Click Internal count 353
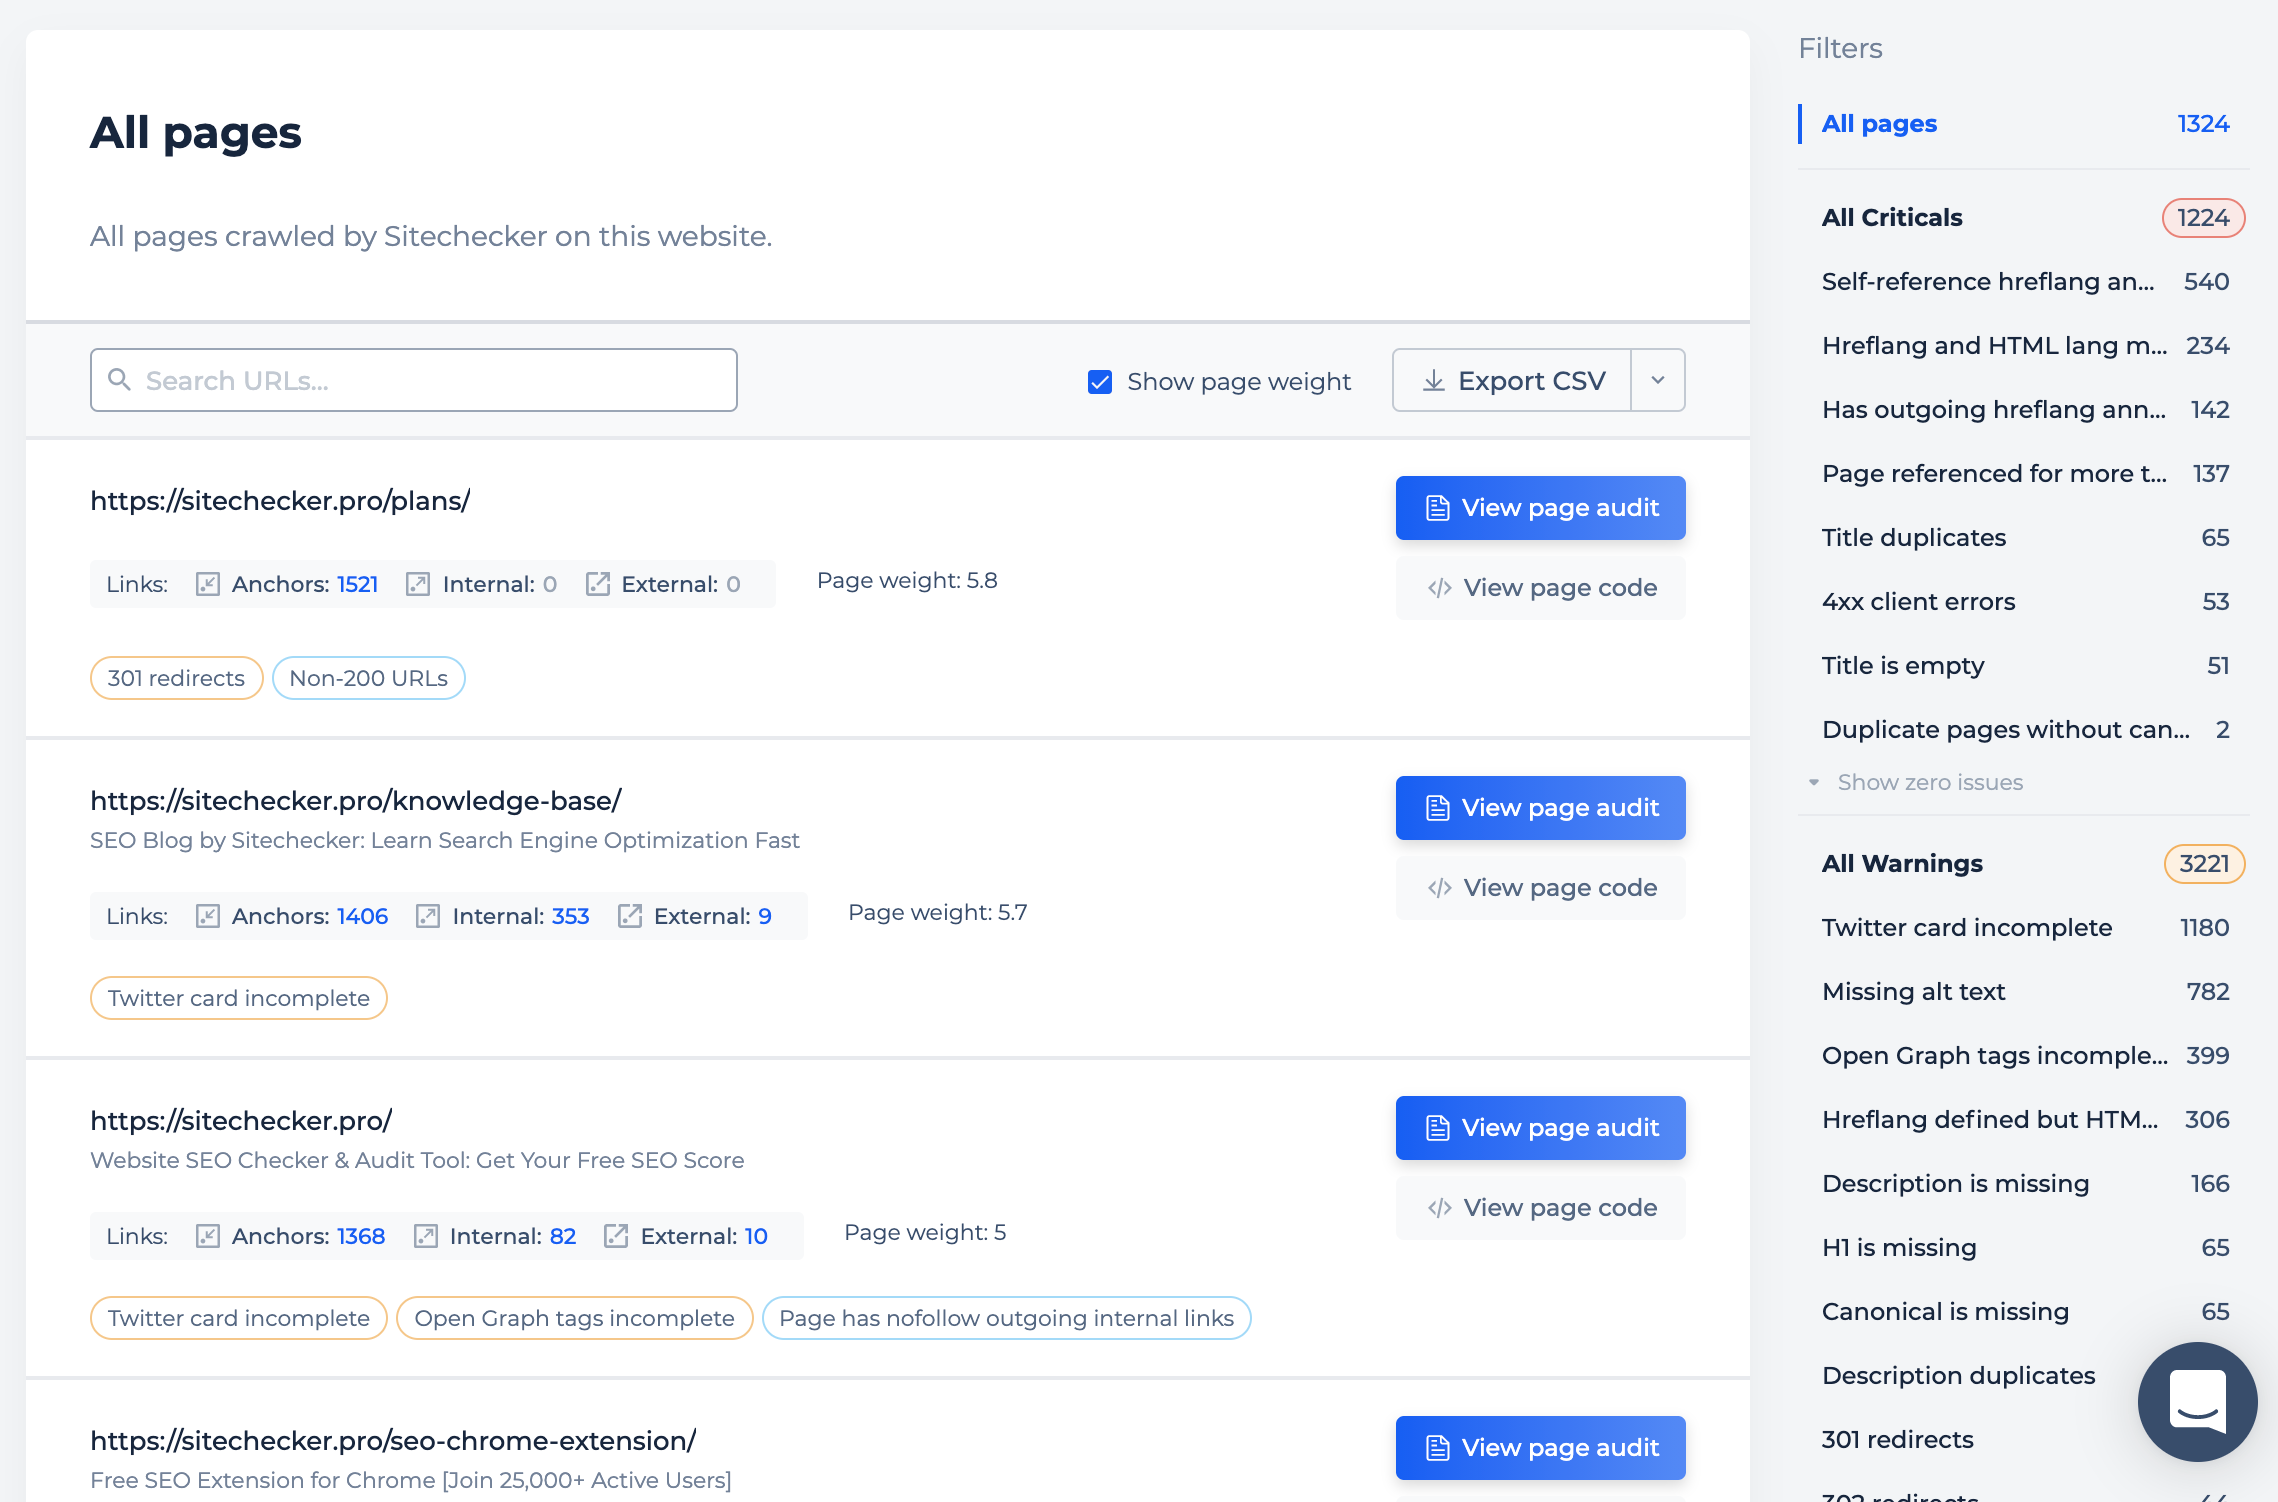Screen dimensions: 2278x1502 pos(570,916)
